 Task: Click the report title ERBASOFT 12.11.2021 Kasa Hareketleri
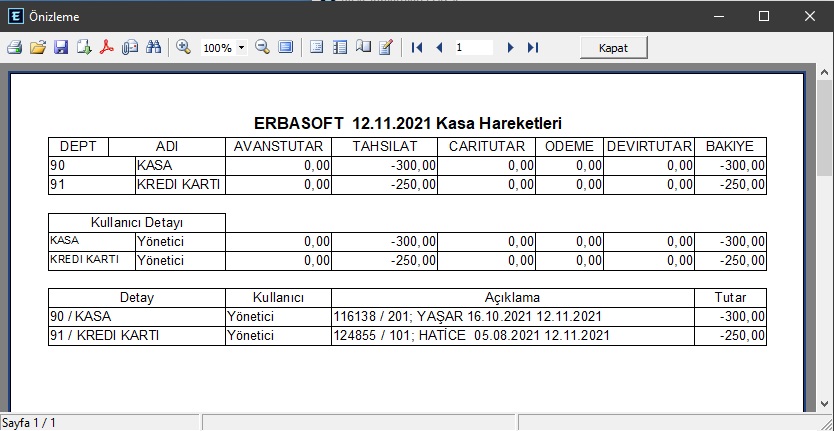[x=407, y=124]
